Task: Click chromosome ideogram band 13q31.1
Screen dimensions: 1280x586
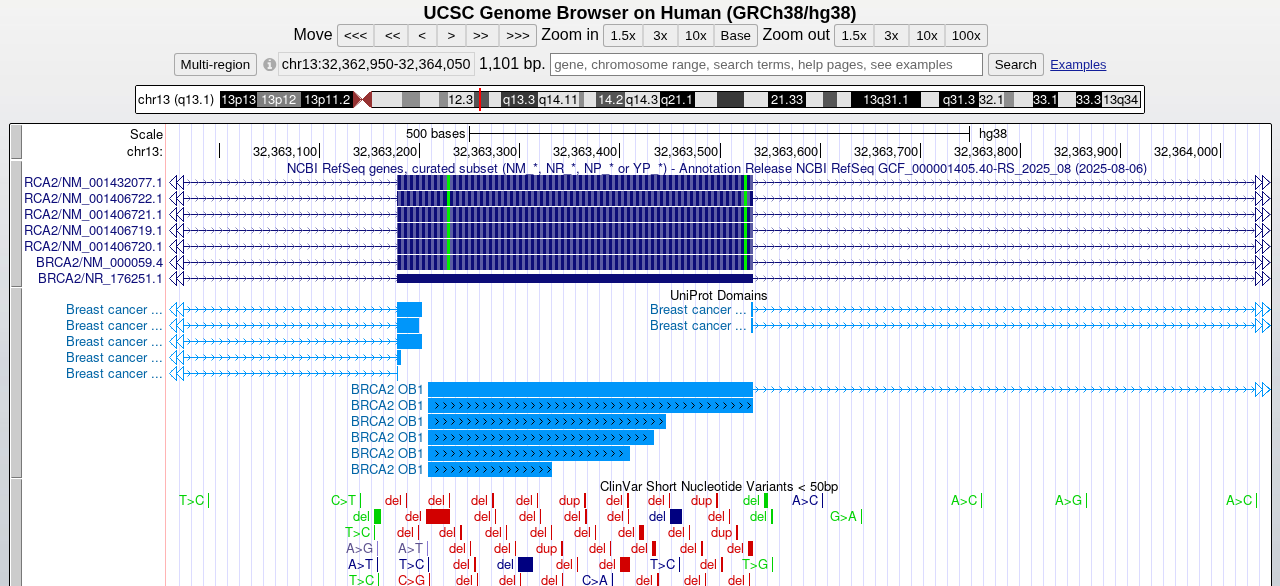Action: 885,100
